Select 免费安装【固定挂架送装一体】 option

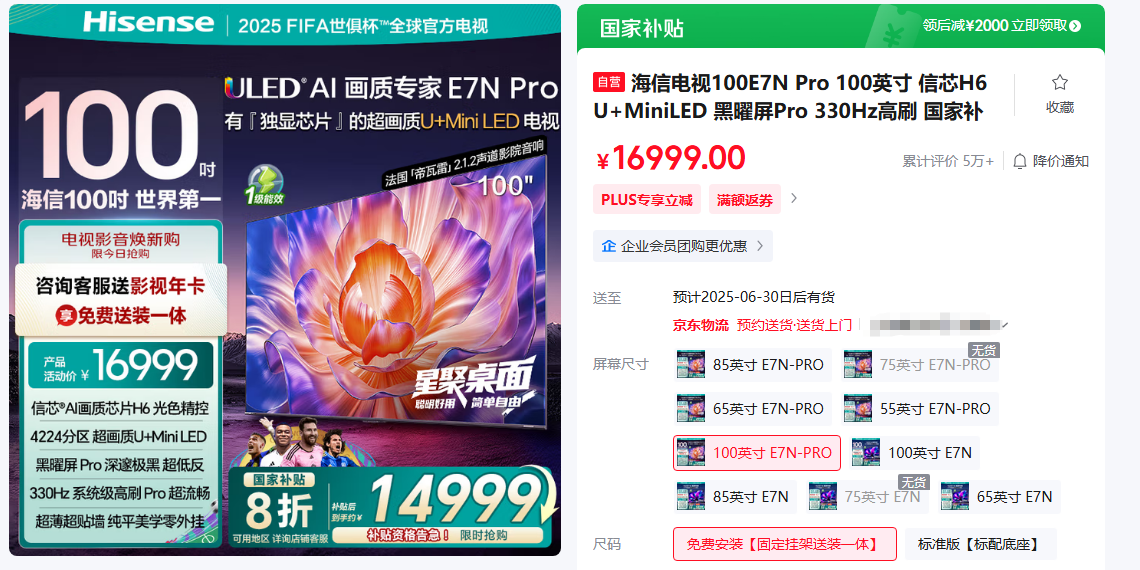point(784,544)
